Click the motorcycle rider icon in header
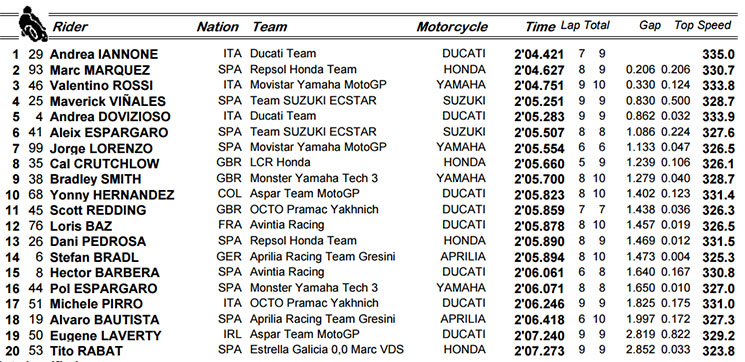This screenshot has height=362, width=745. click(x=33, y=24)
